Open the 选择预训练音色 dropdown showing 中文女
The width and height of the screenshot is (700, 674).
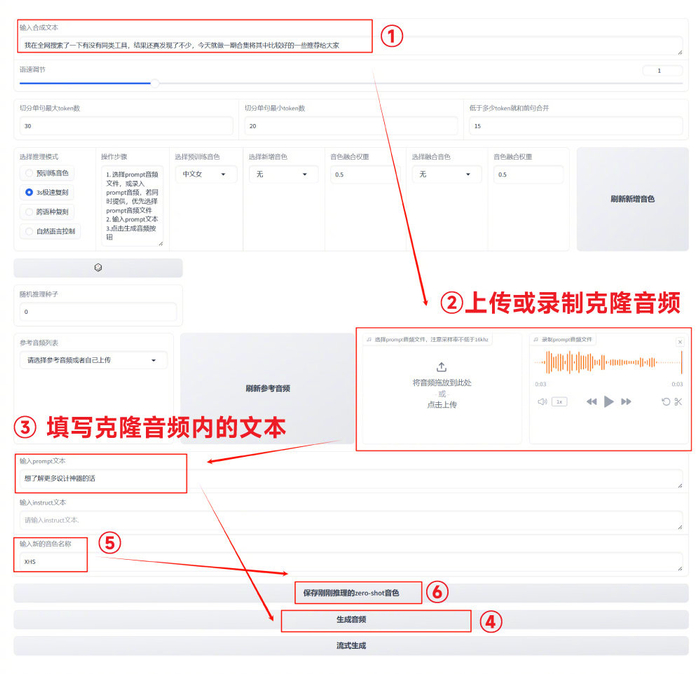[206, 174]
